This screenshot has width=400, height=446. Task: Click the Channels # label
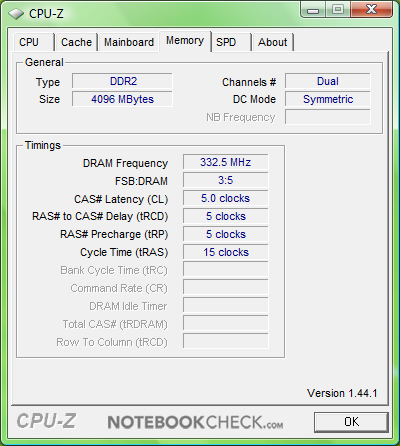coord(249,82)
